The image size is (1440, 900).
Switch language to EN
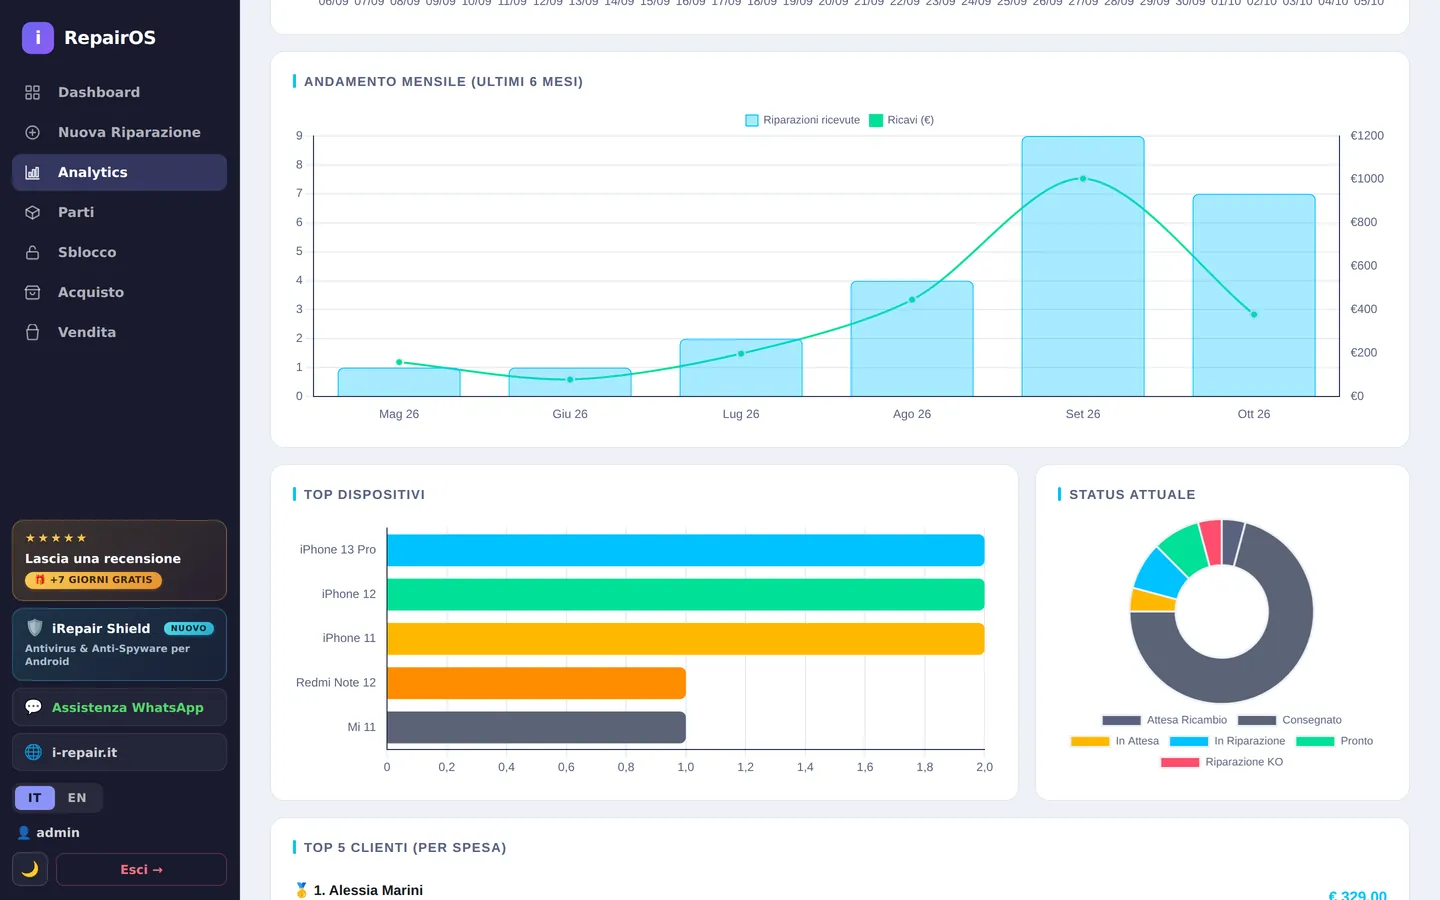tap(77, 797)
